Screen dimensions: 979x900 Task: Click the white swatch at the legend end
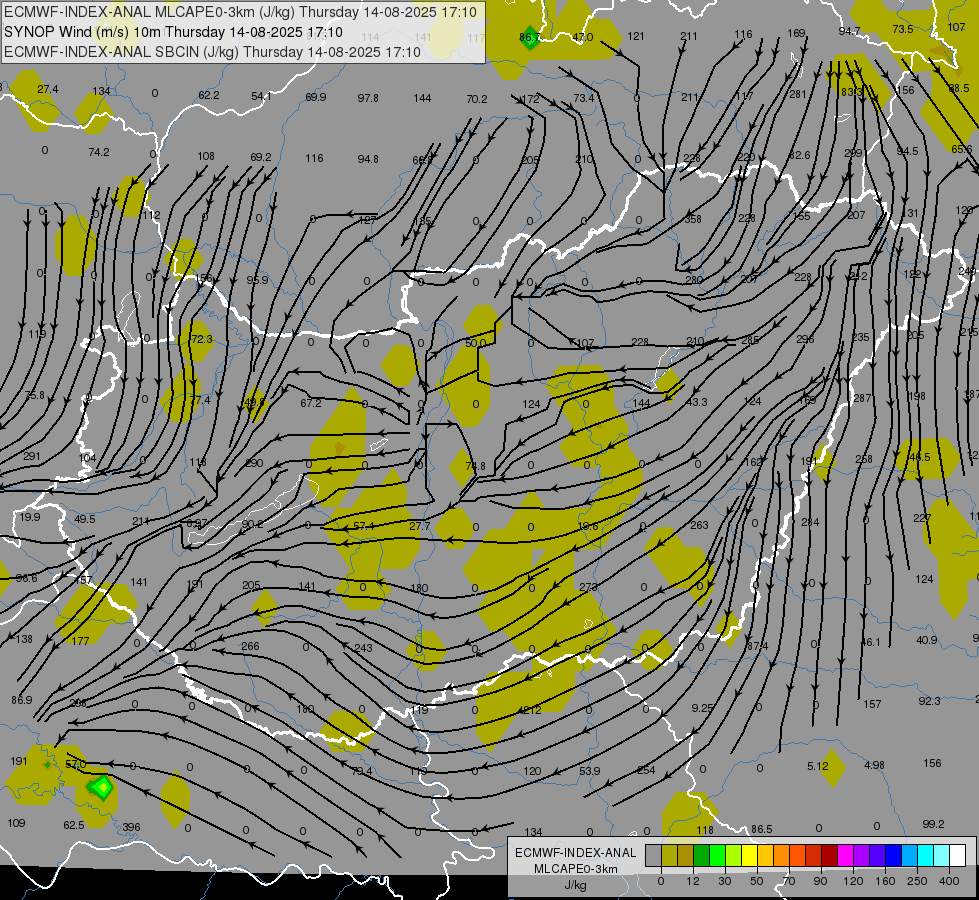point(957,855)
